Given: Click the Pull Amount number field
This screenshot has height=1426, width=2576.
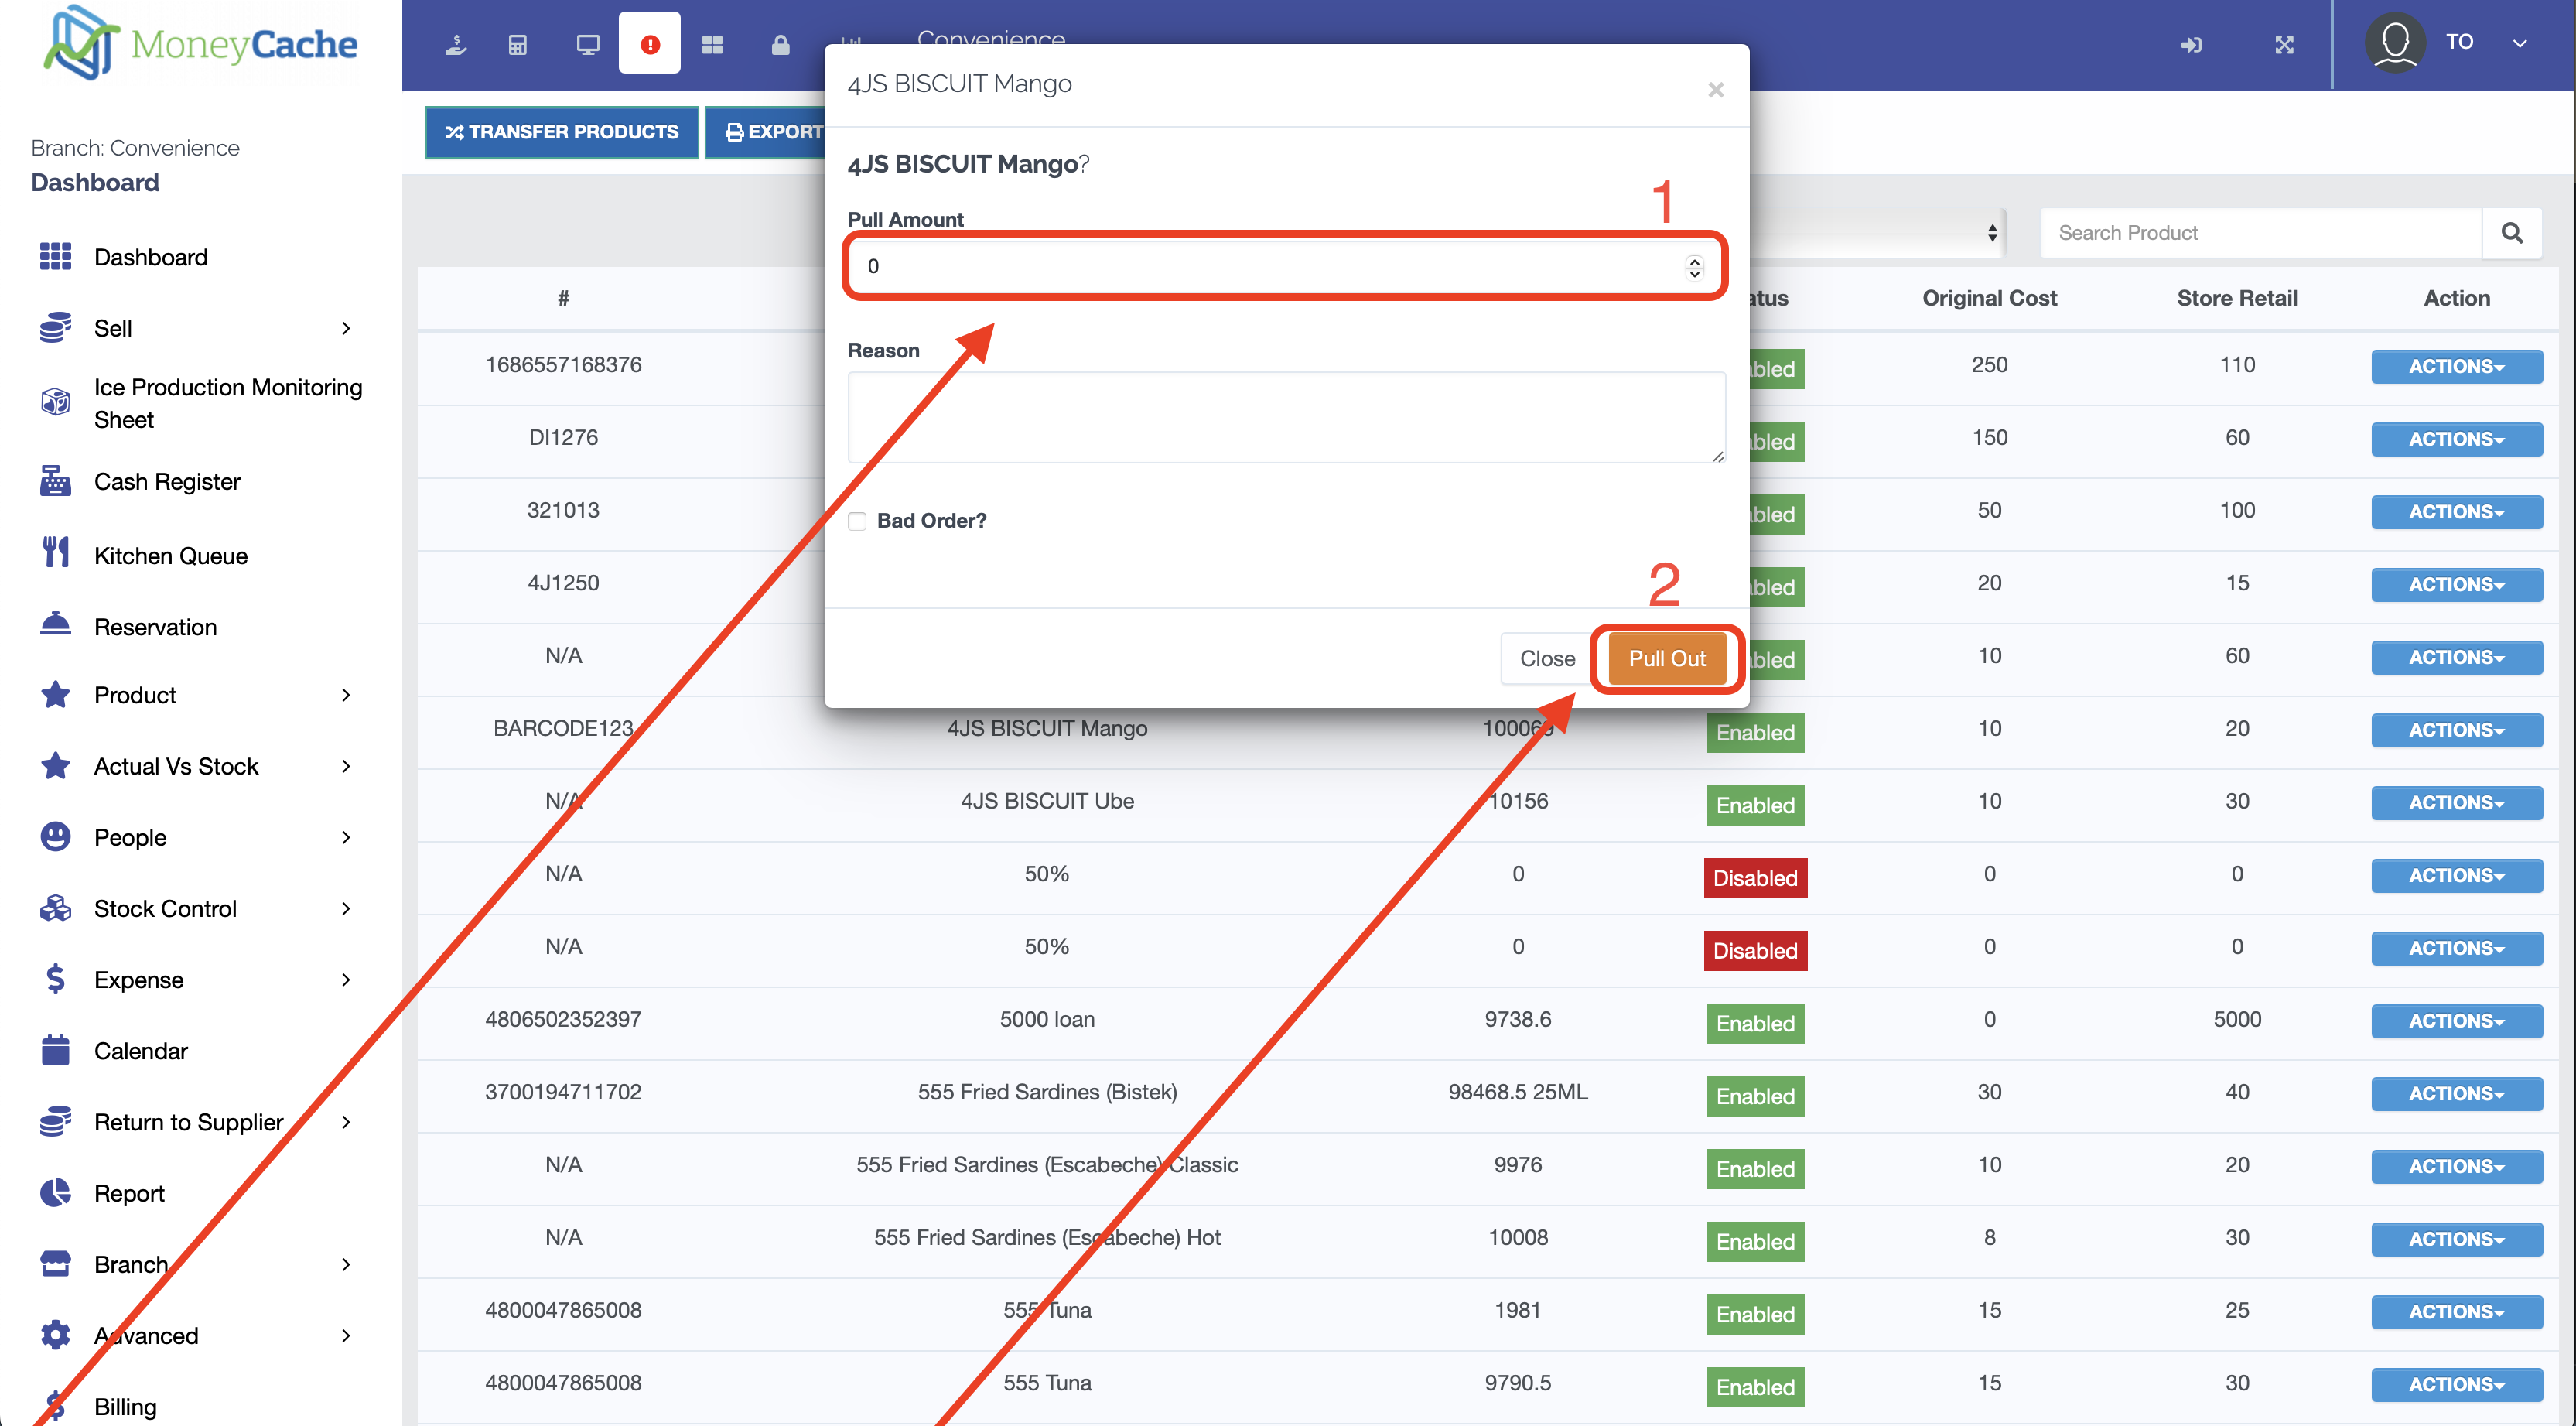Looking at the screenshot, I should click(x=1270, y=266).
